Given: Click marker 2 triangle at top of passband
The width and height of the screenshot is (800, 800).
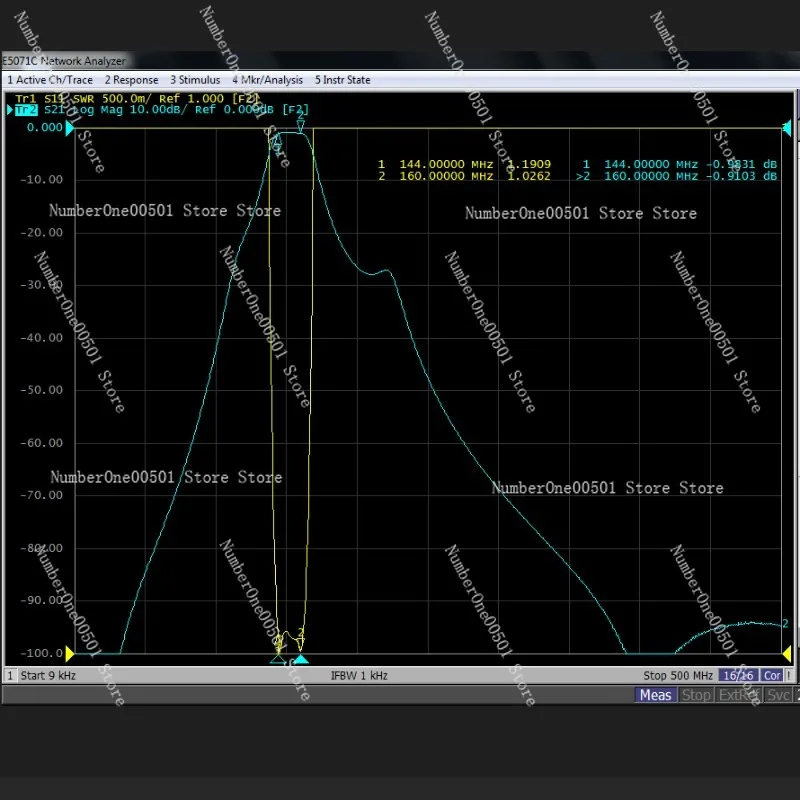Looking at the screenshot, I should (300, 123).
